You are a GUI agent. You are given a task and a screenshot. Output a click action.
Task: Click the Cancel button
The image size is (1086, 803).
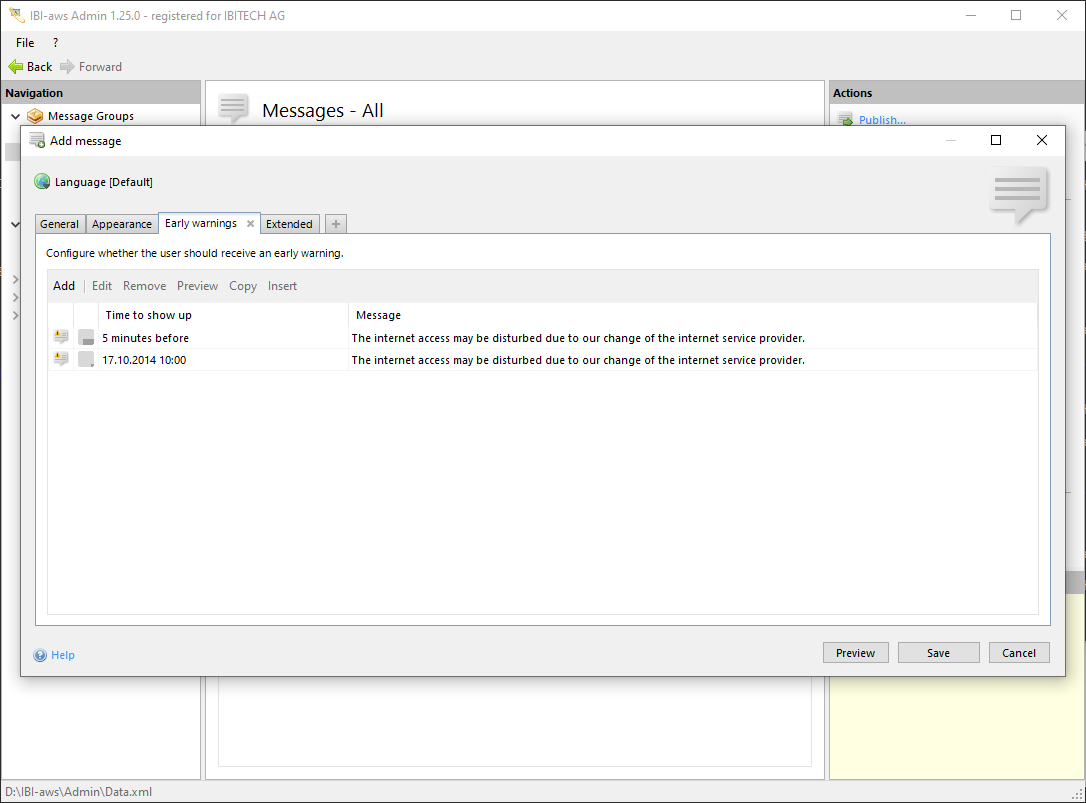(x=1019, y=653)
